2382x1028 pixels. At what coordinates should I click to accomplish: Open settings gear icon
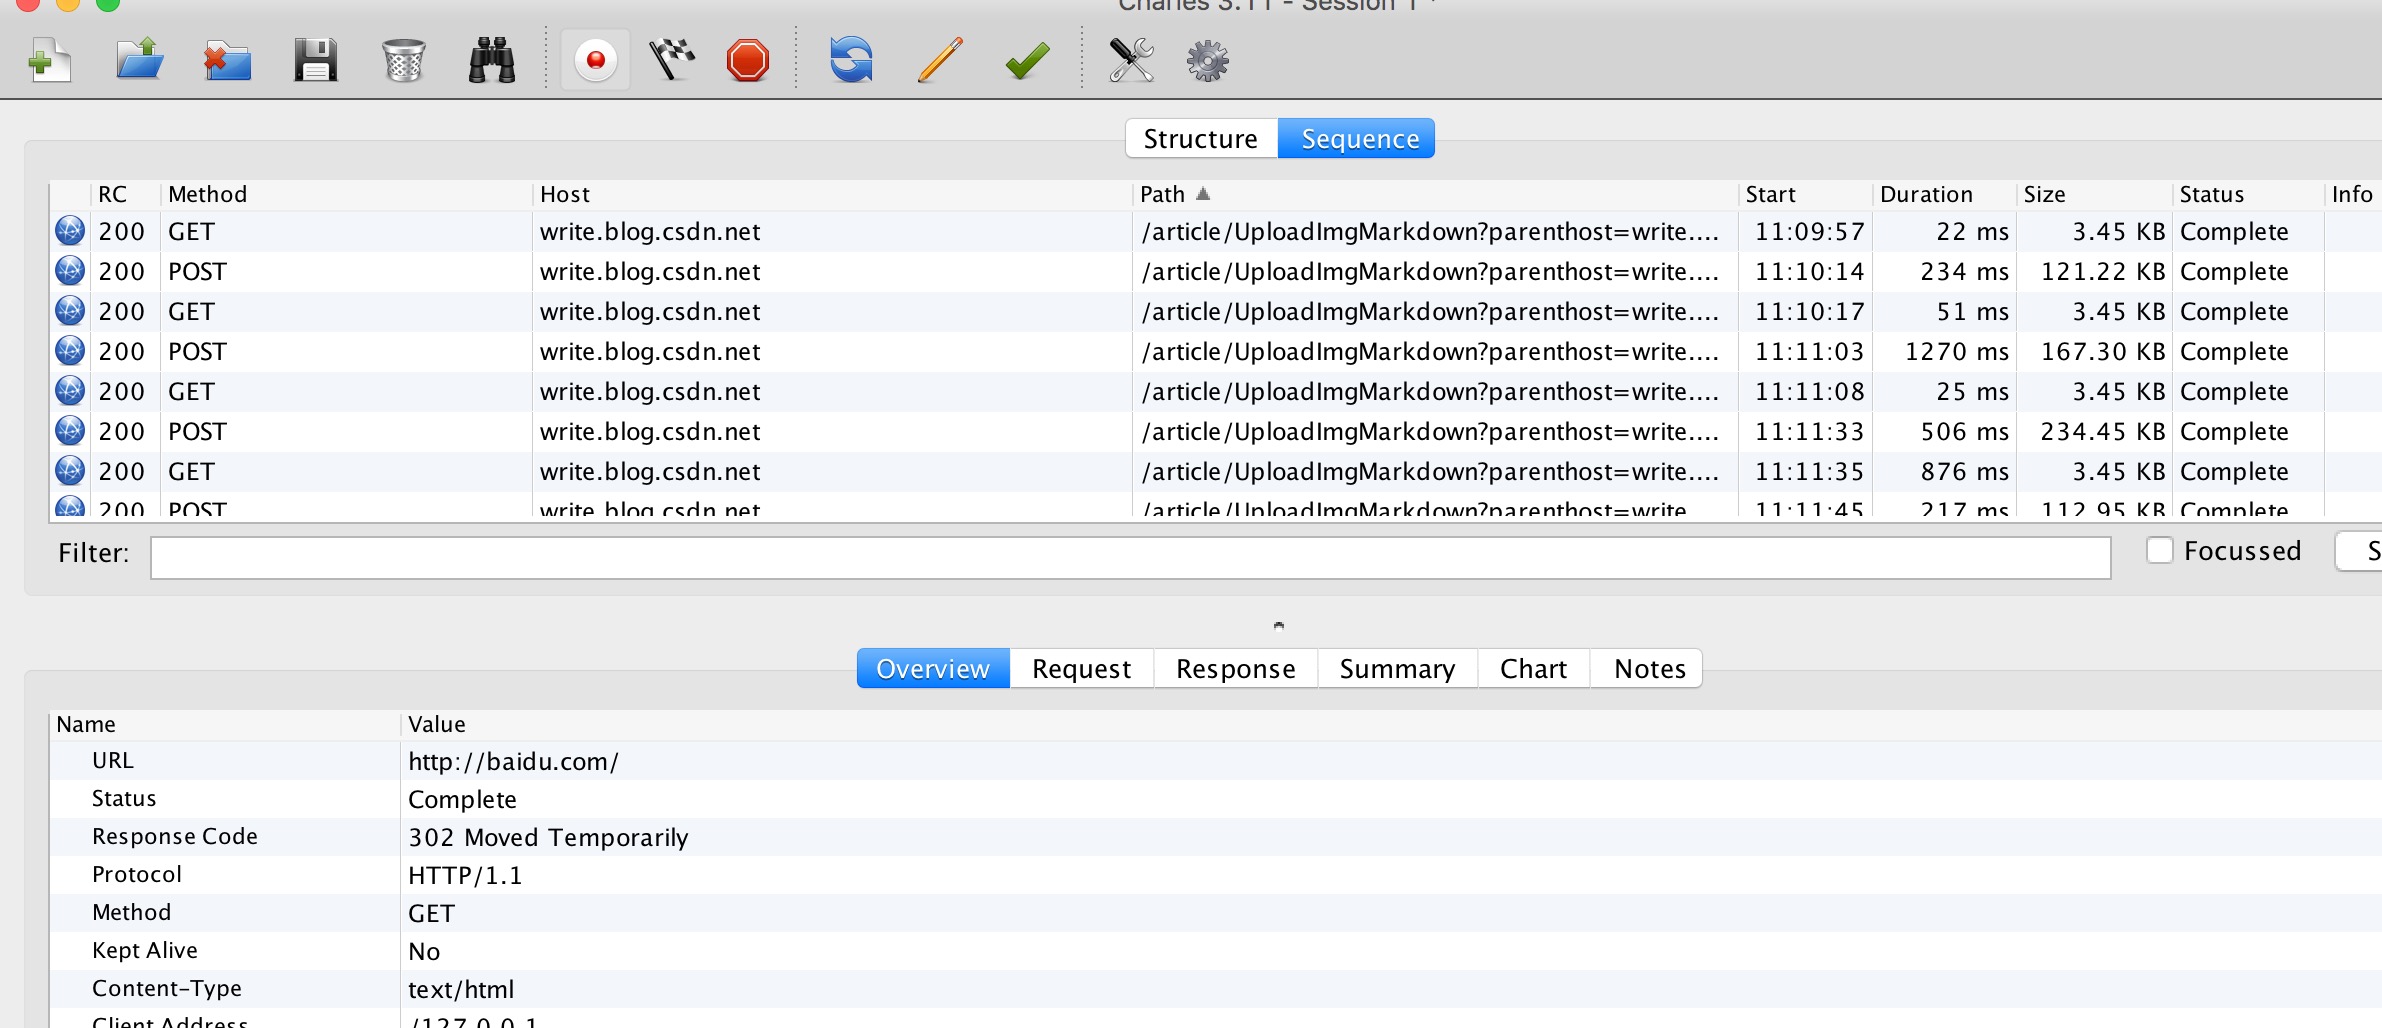(x=1207, y=60)
